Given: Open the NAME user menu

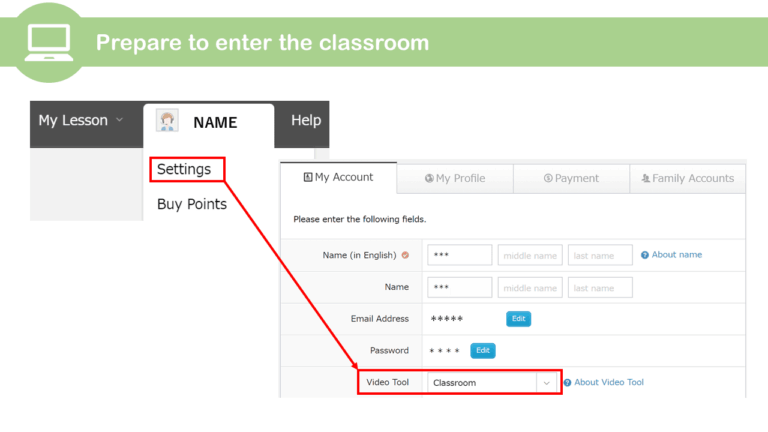Looking at the screenshot, I should [214, 122].
